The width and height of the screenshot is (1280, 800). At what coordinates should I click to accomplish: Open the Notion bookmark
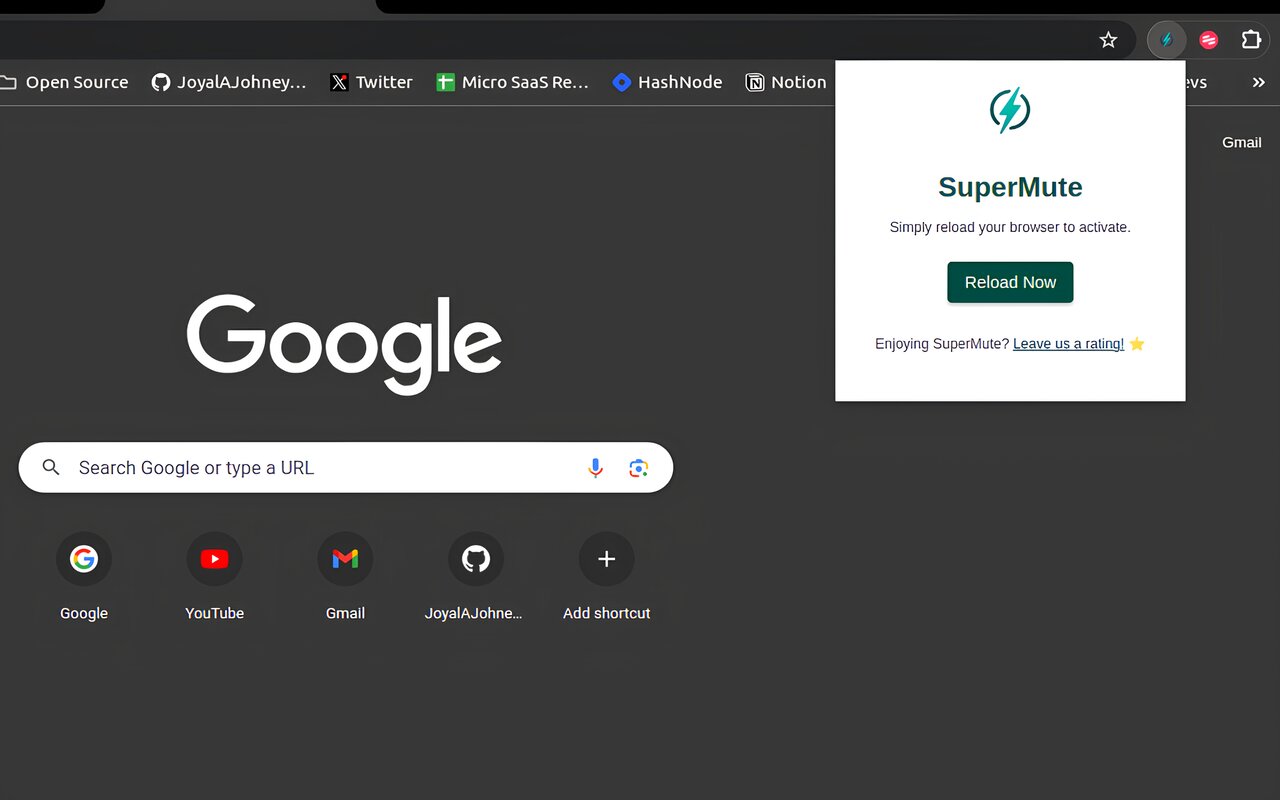[786, 82]
